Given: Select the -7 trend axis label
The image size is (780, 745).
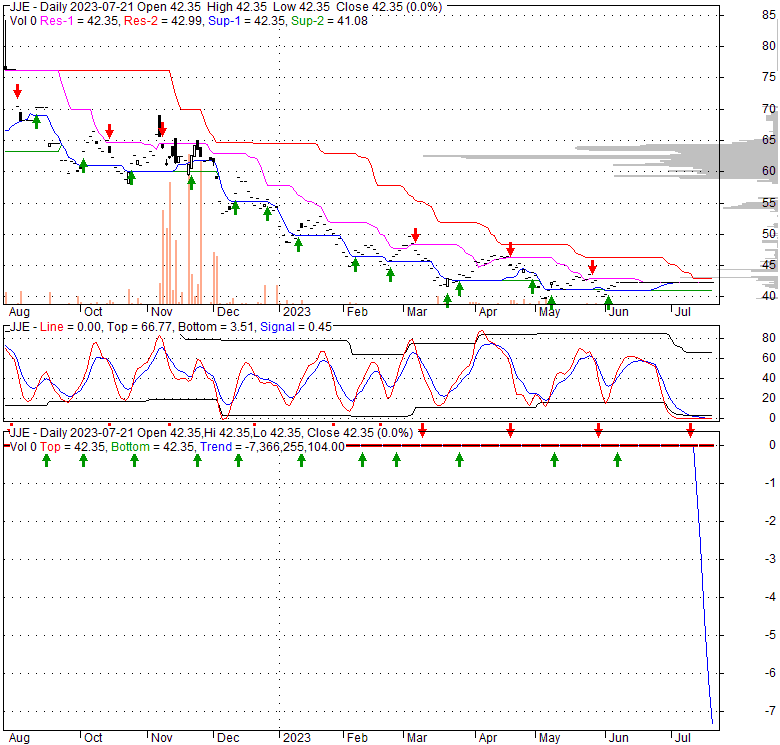Looking at the screenshot, I should [770, 710].
